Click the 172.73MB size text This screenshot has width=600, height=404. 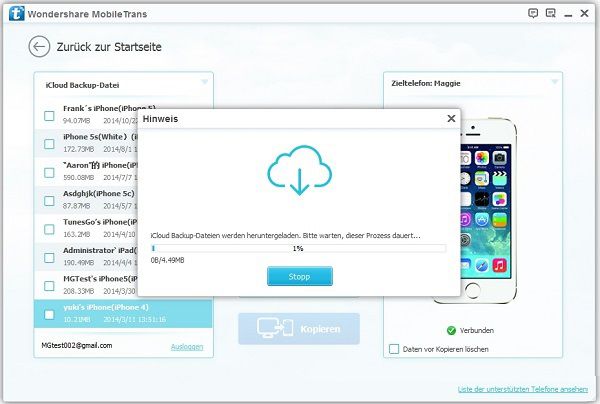(78, 149)
